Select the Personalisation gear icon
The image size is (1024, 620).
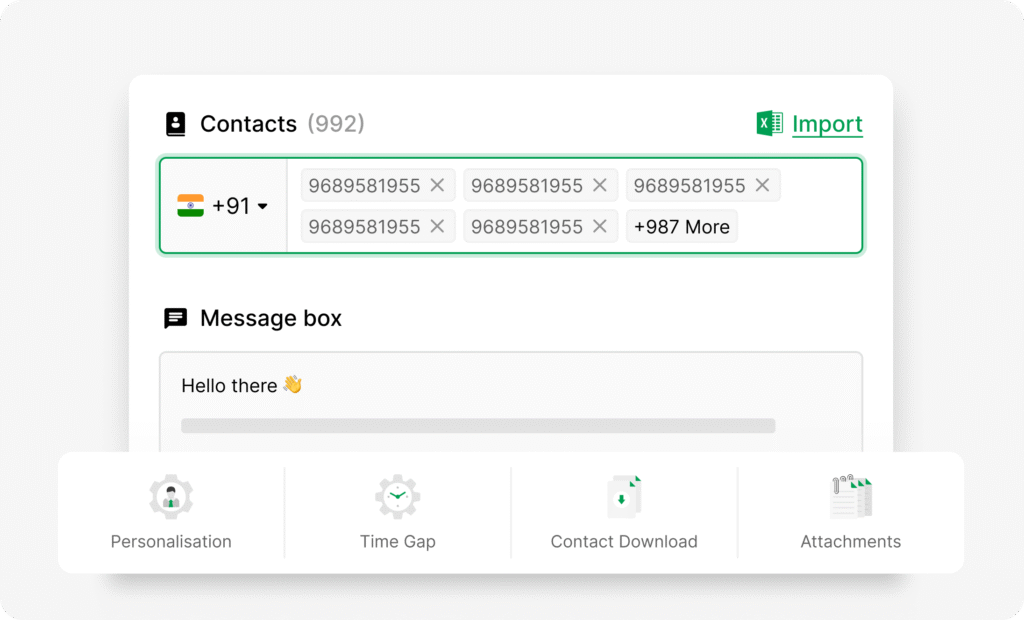pyautogui.click(x=171, y=496)
